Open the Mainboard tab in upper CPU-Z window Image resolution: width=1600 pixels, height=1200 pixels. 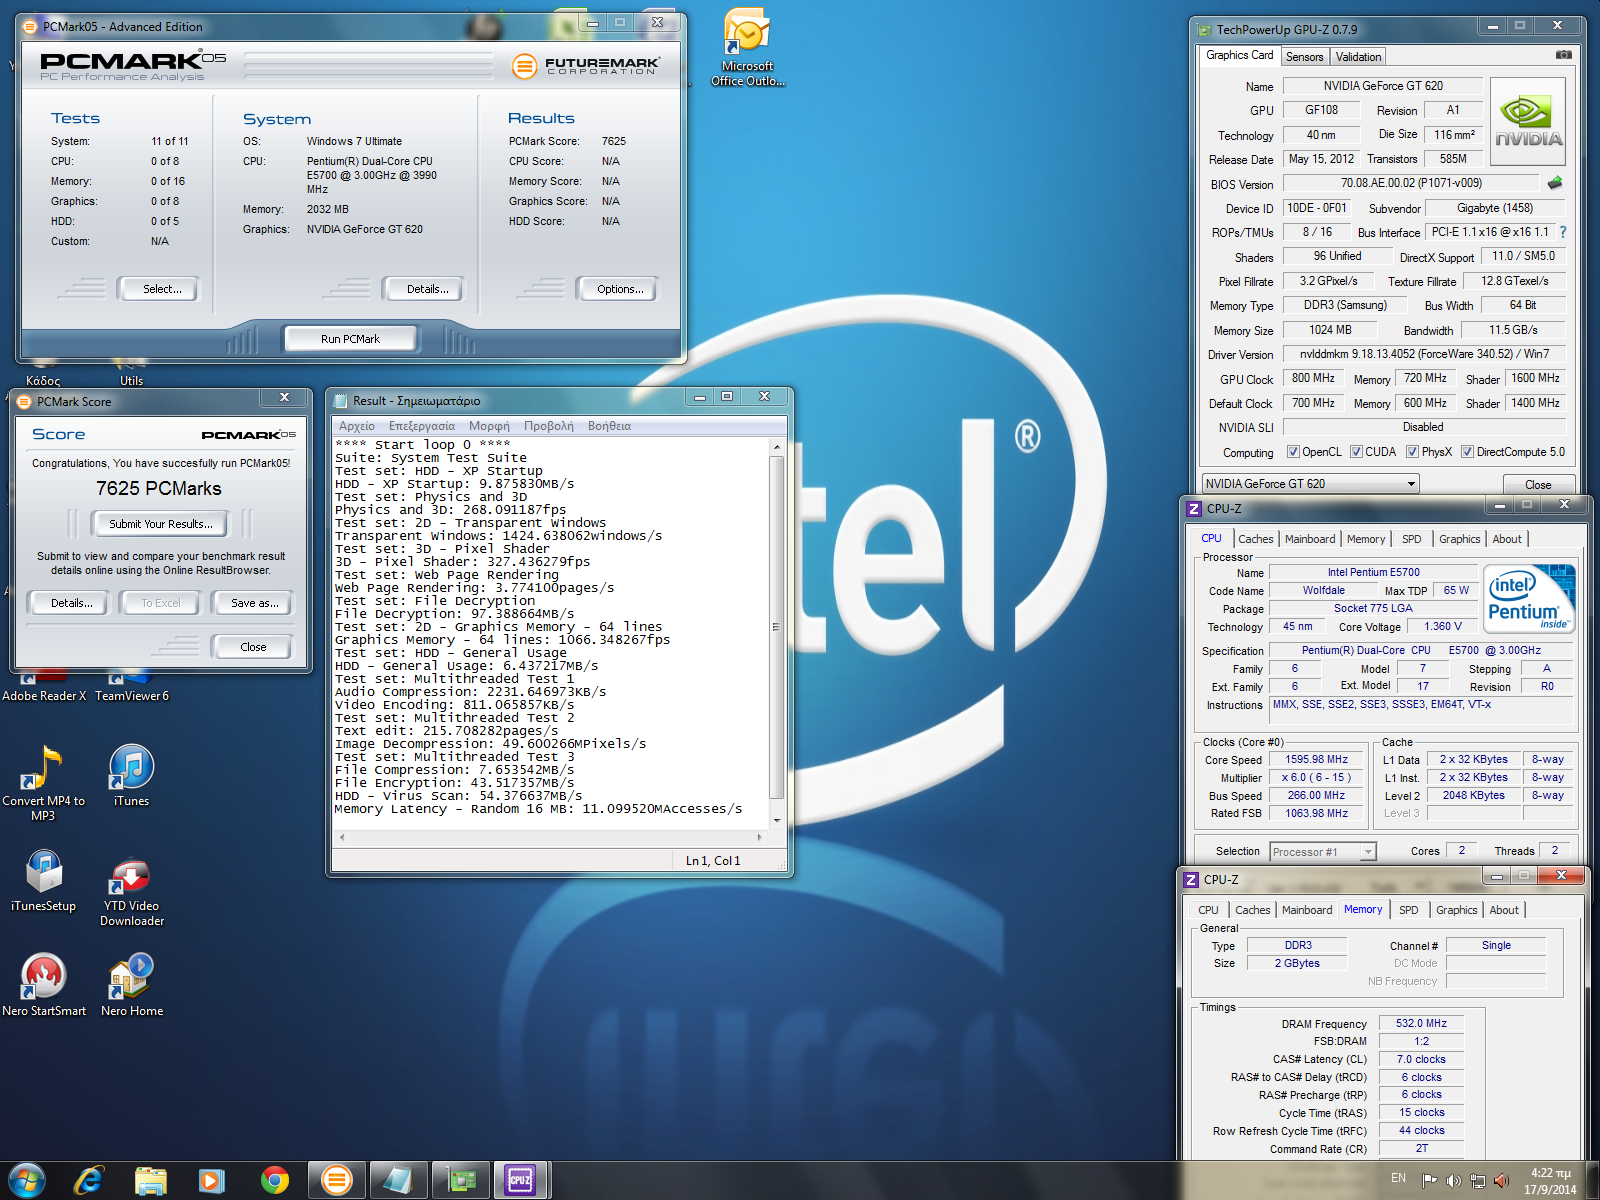point(1310,539)
